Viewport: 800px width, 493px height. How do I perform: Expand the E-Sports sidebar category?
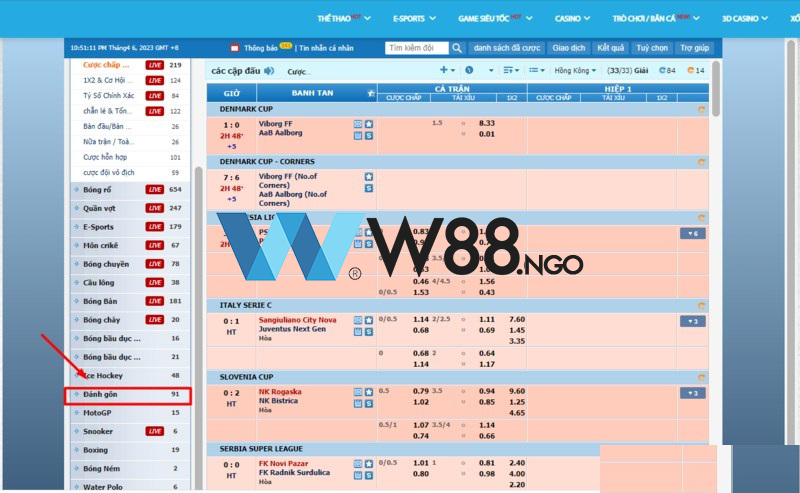(130, 227)
